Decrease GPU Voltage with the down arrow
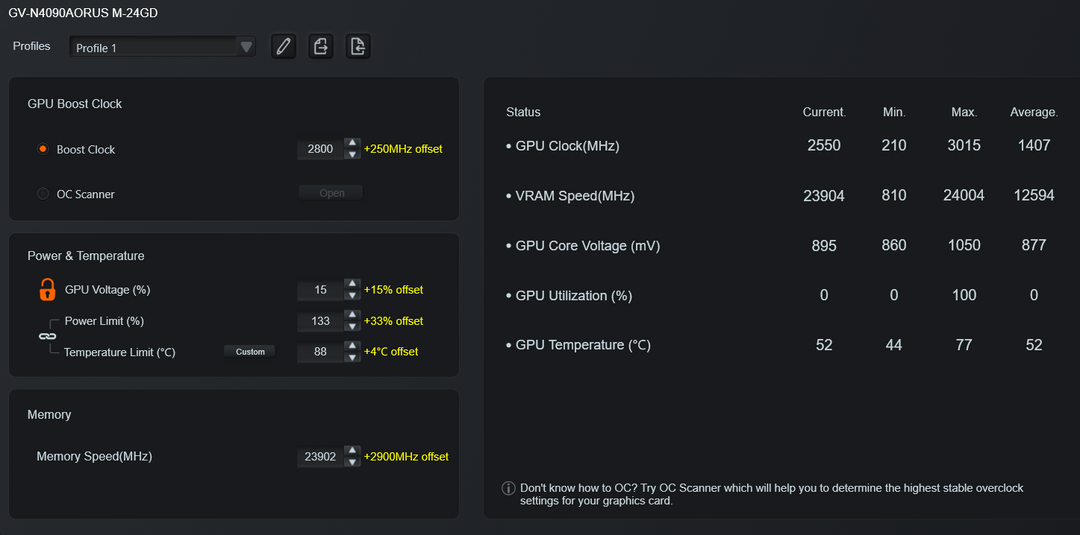Viewport: 1080px width, 535px height. tap(352, 295)
